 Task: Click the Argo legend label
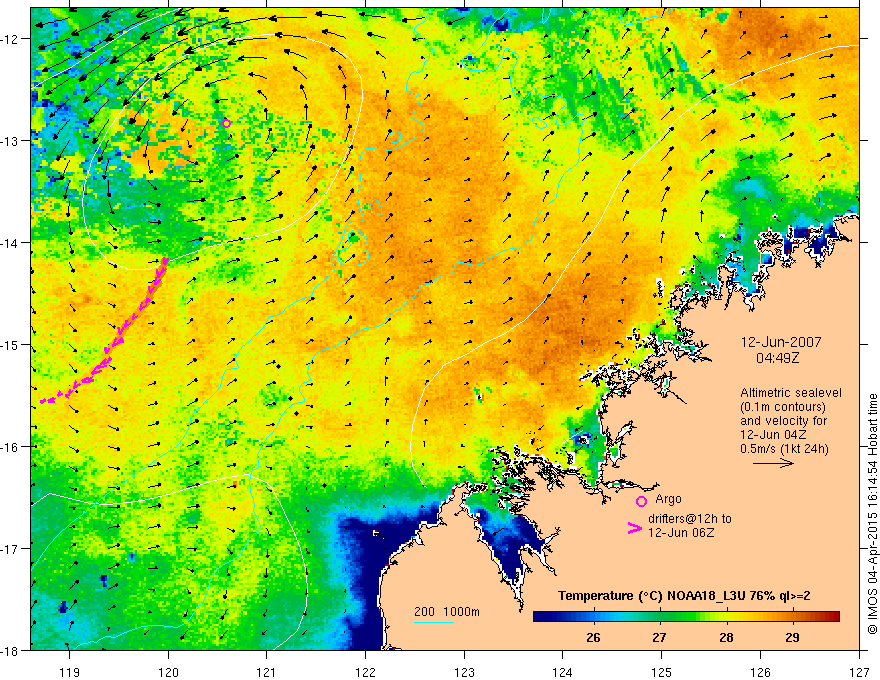668,499
